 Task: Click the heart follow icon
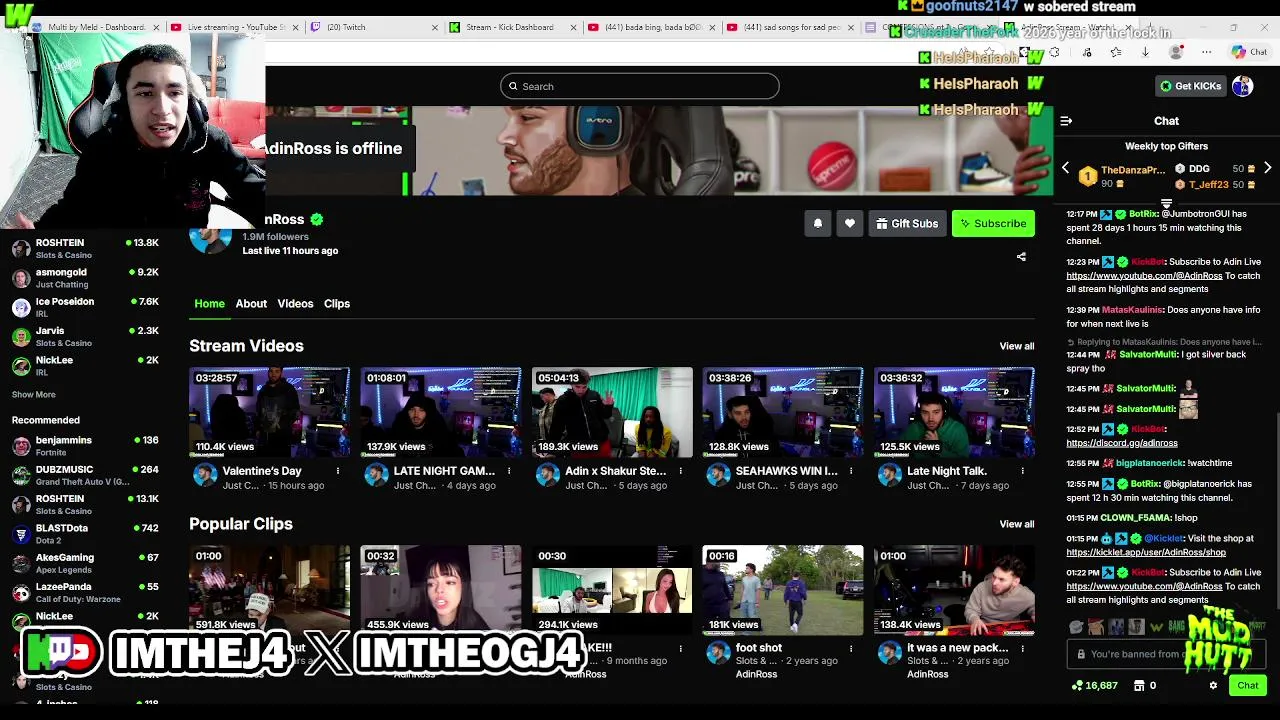click(x=850, y=224)
